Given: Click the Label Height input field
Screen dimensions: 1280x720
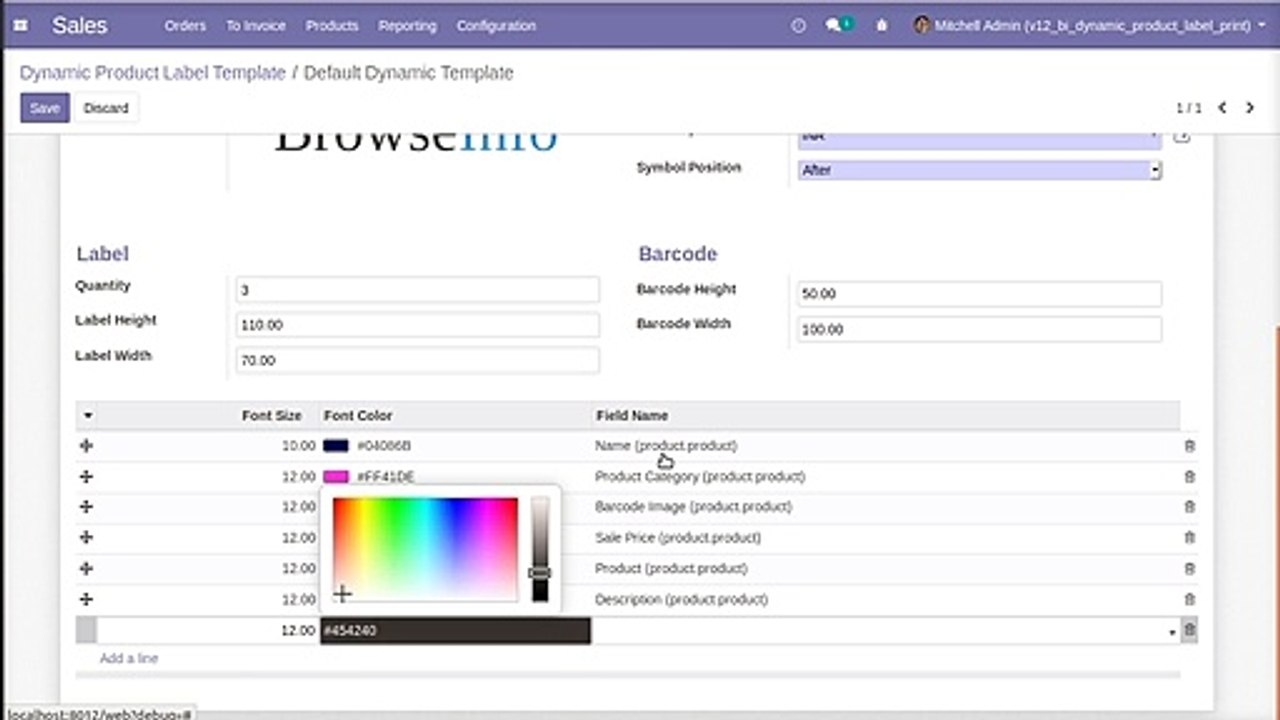Looking at the screenshot, I should (418, 325).
